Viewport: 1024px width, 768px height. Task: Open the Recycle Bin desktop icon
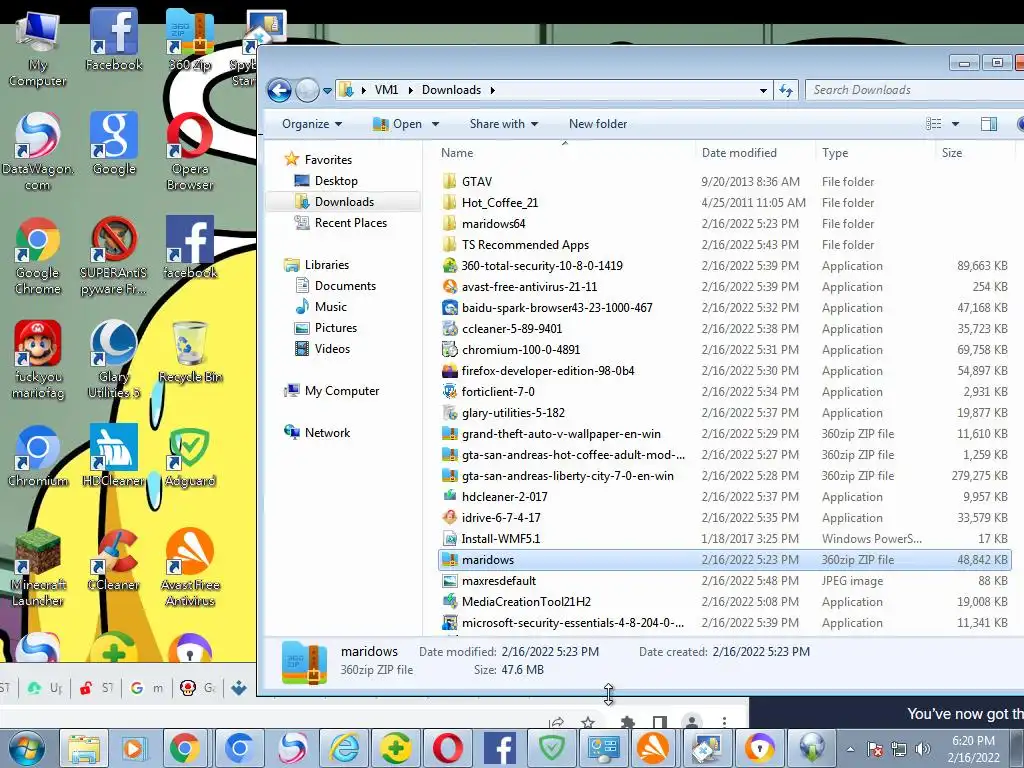coord(190,353)
